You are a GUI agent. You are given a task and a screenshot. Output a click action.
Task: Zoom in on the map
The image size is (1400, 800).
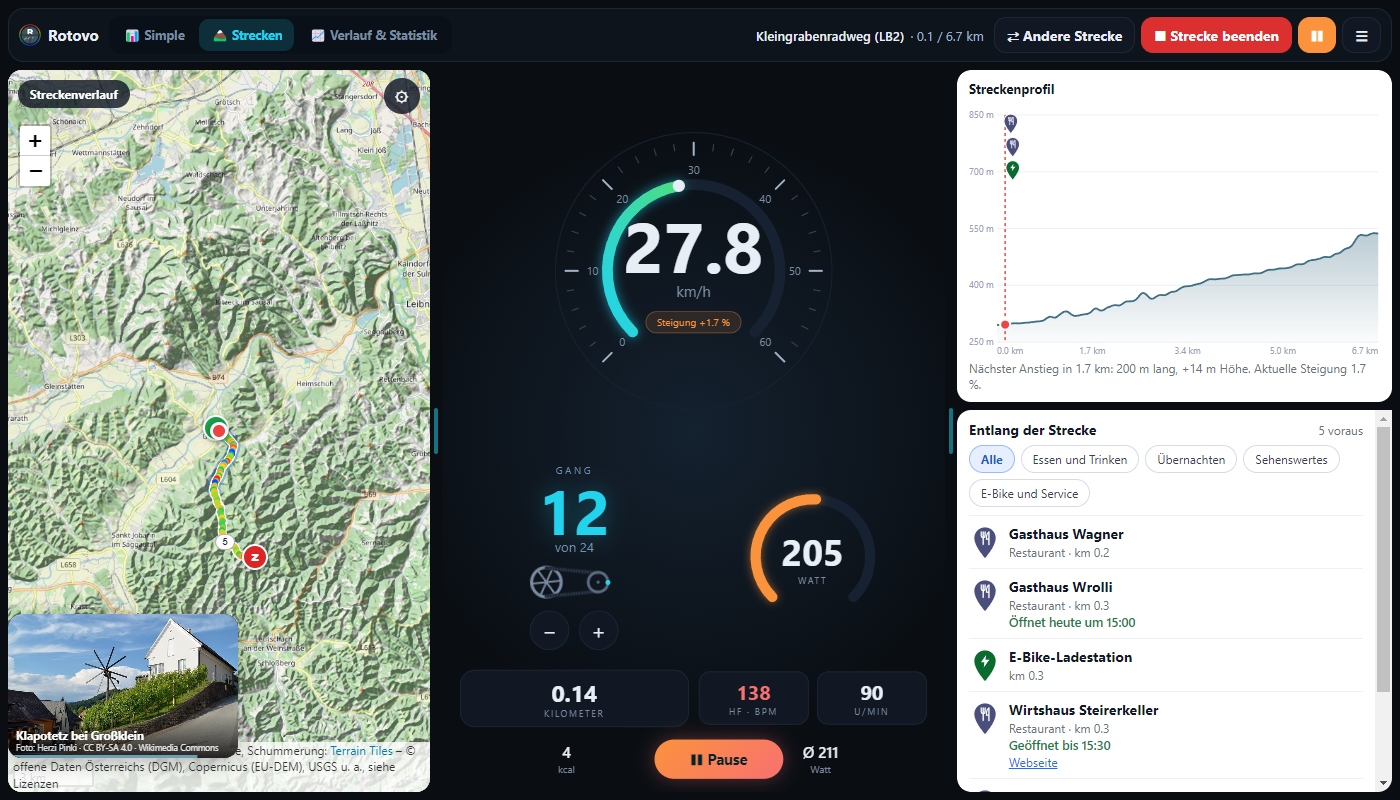pos(35,141)
